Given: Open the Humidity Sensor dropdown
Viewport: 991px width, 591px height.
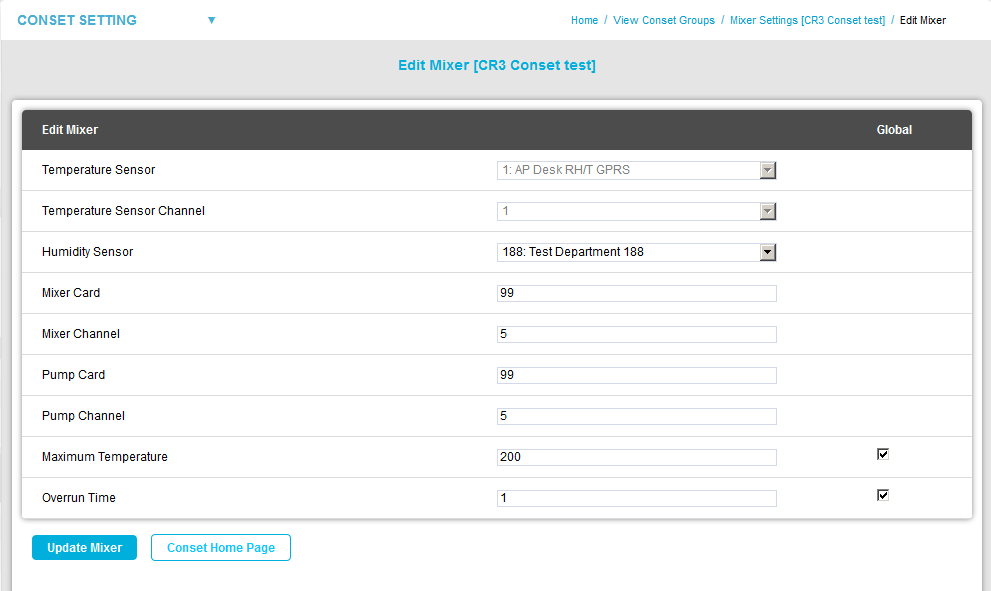Looking at the screenshot, I should [x=636, y=252].
